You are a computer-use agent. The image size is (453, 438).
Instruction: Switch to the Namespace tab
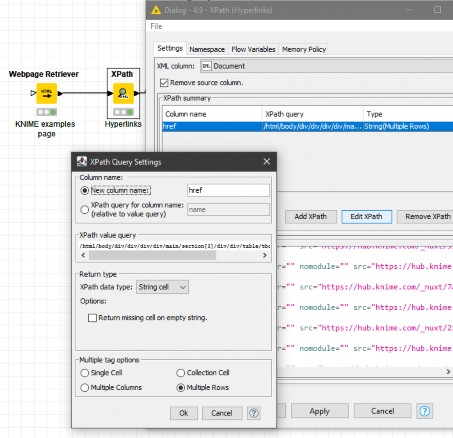tap(207, 49)
